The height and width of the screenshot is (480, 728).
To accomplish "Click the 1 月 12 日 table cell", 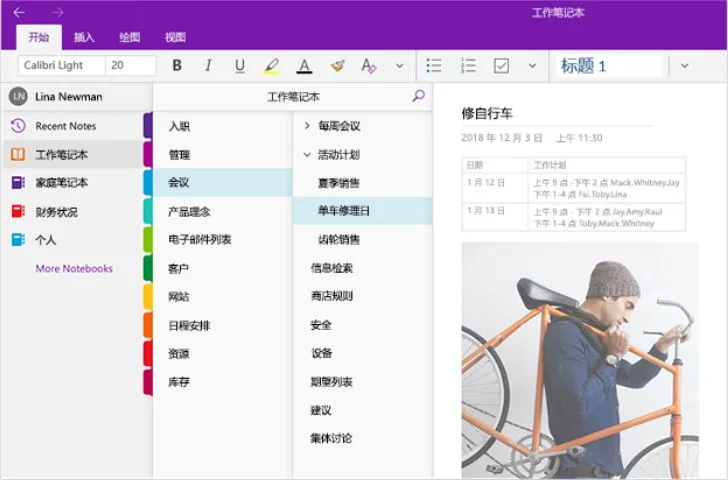I will 494,188.
